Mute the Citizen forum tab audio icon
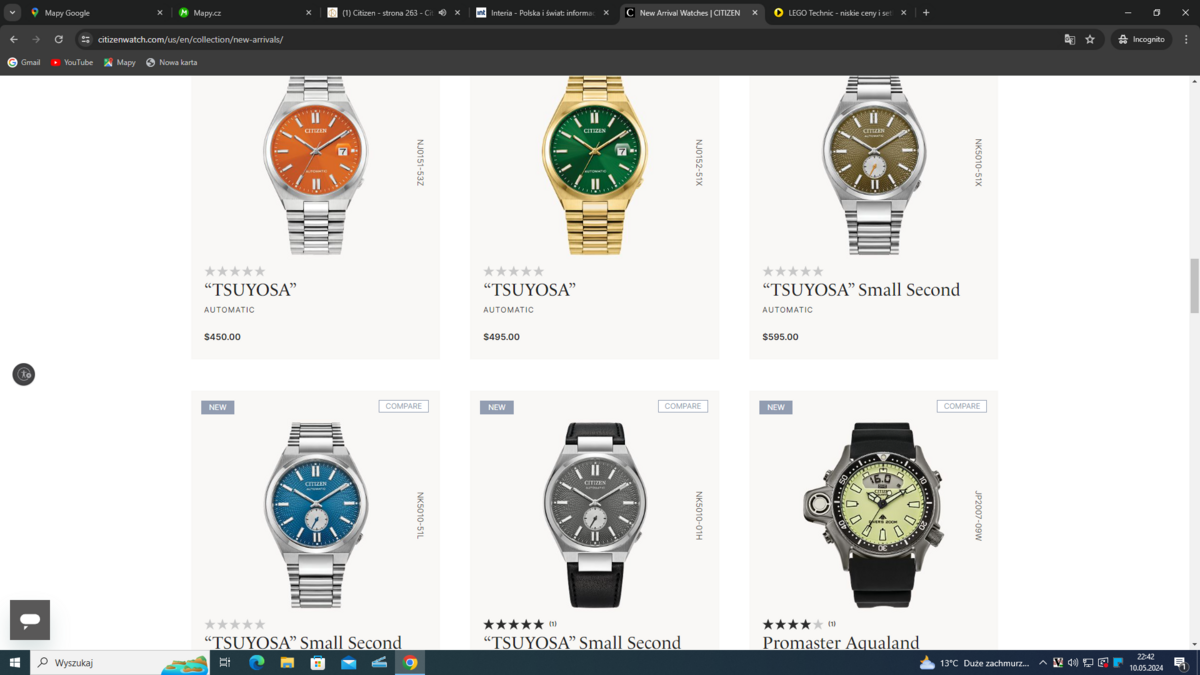This screenshot has height=675, width=1200. coord(442,13)
